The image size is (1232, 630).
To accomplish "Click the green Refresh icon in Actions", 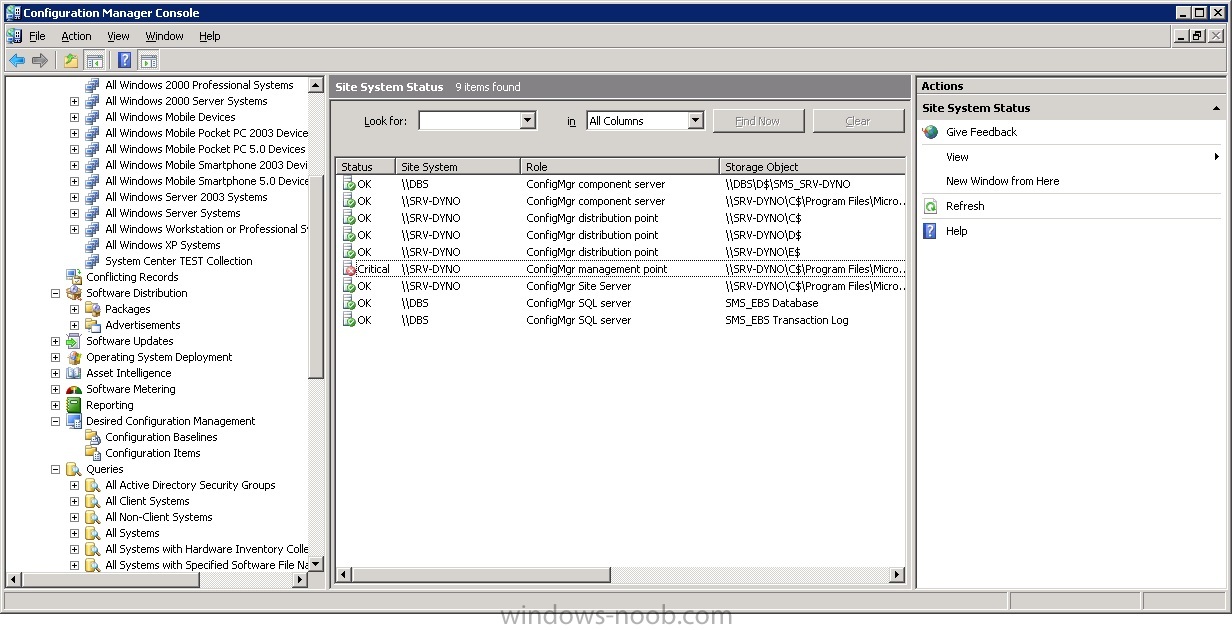I will pos(930,206).
